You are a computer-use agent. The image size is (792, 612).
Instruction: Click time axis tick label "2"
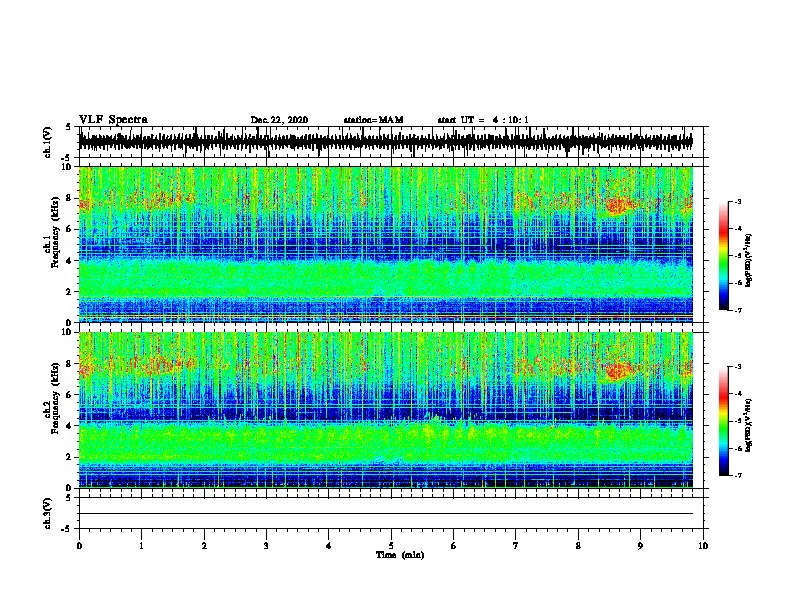click(x=204, y=546)
